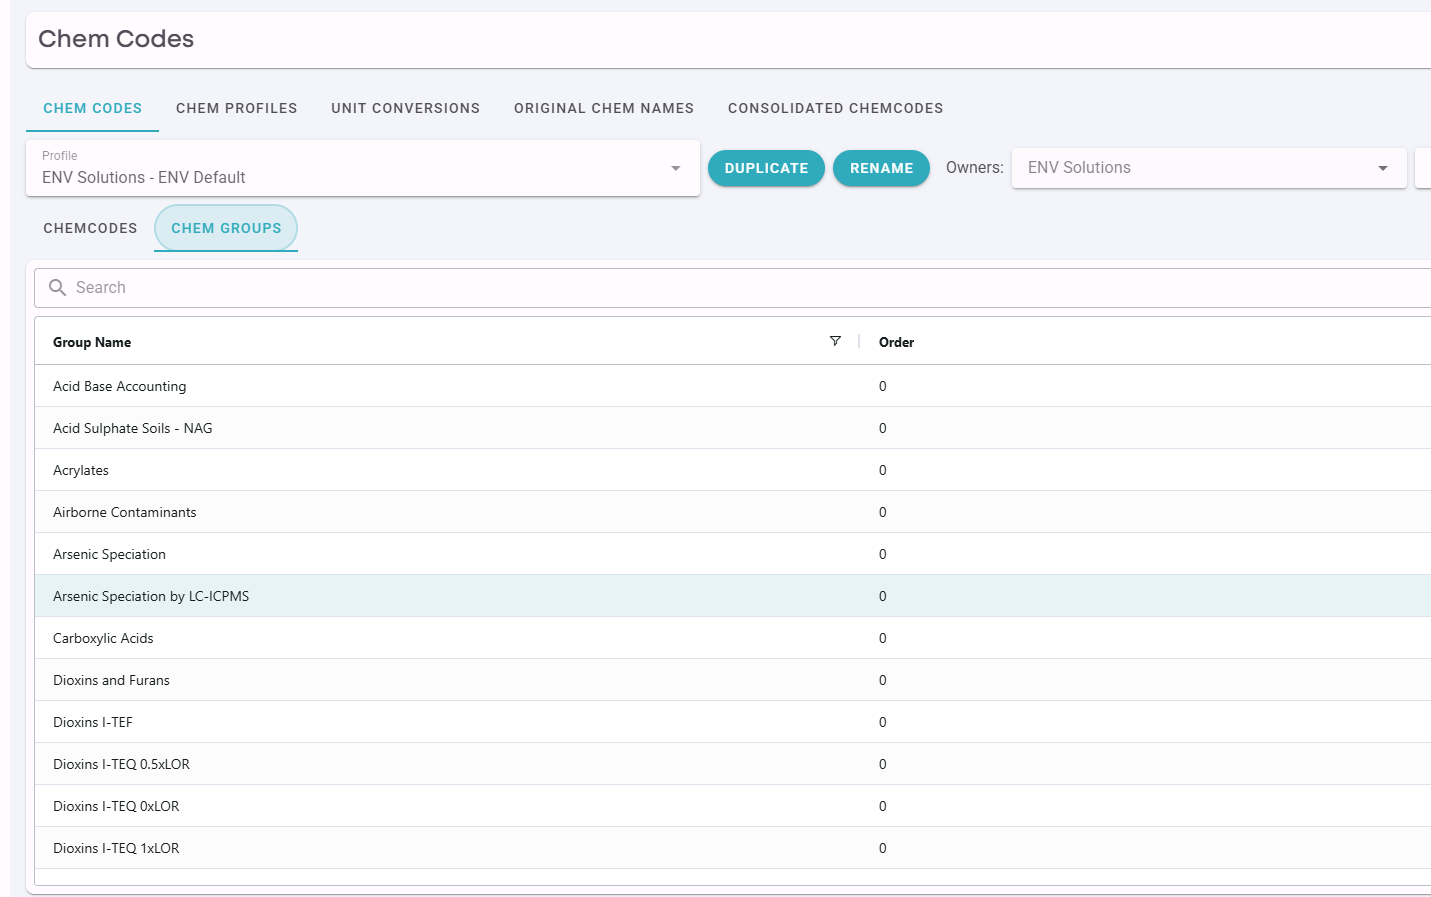Screen dimensions: 1431x897
Task: Switch to the Chemcodes sub-tab
Action: (90, 228)
